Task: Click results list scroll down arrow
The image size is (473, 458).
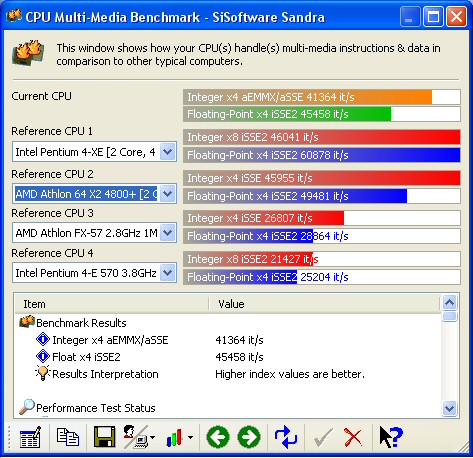Action: (x=450, y=408)
